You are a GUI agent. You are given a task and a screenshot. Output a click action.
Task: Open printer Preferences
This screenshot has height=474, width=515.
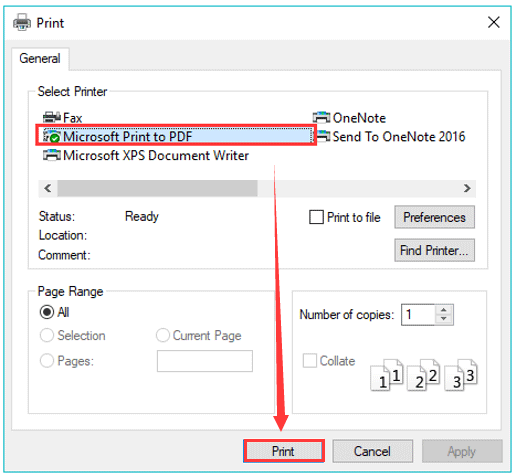tap(434, 217)
